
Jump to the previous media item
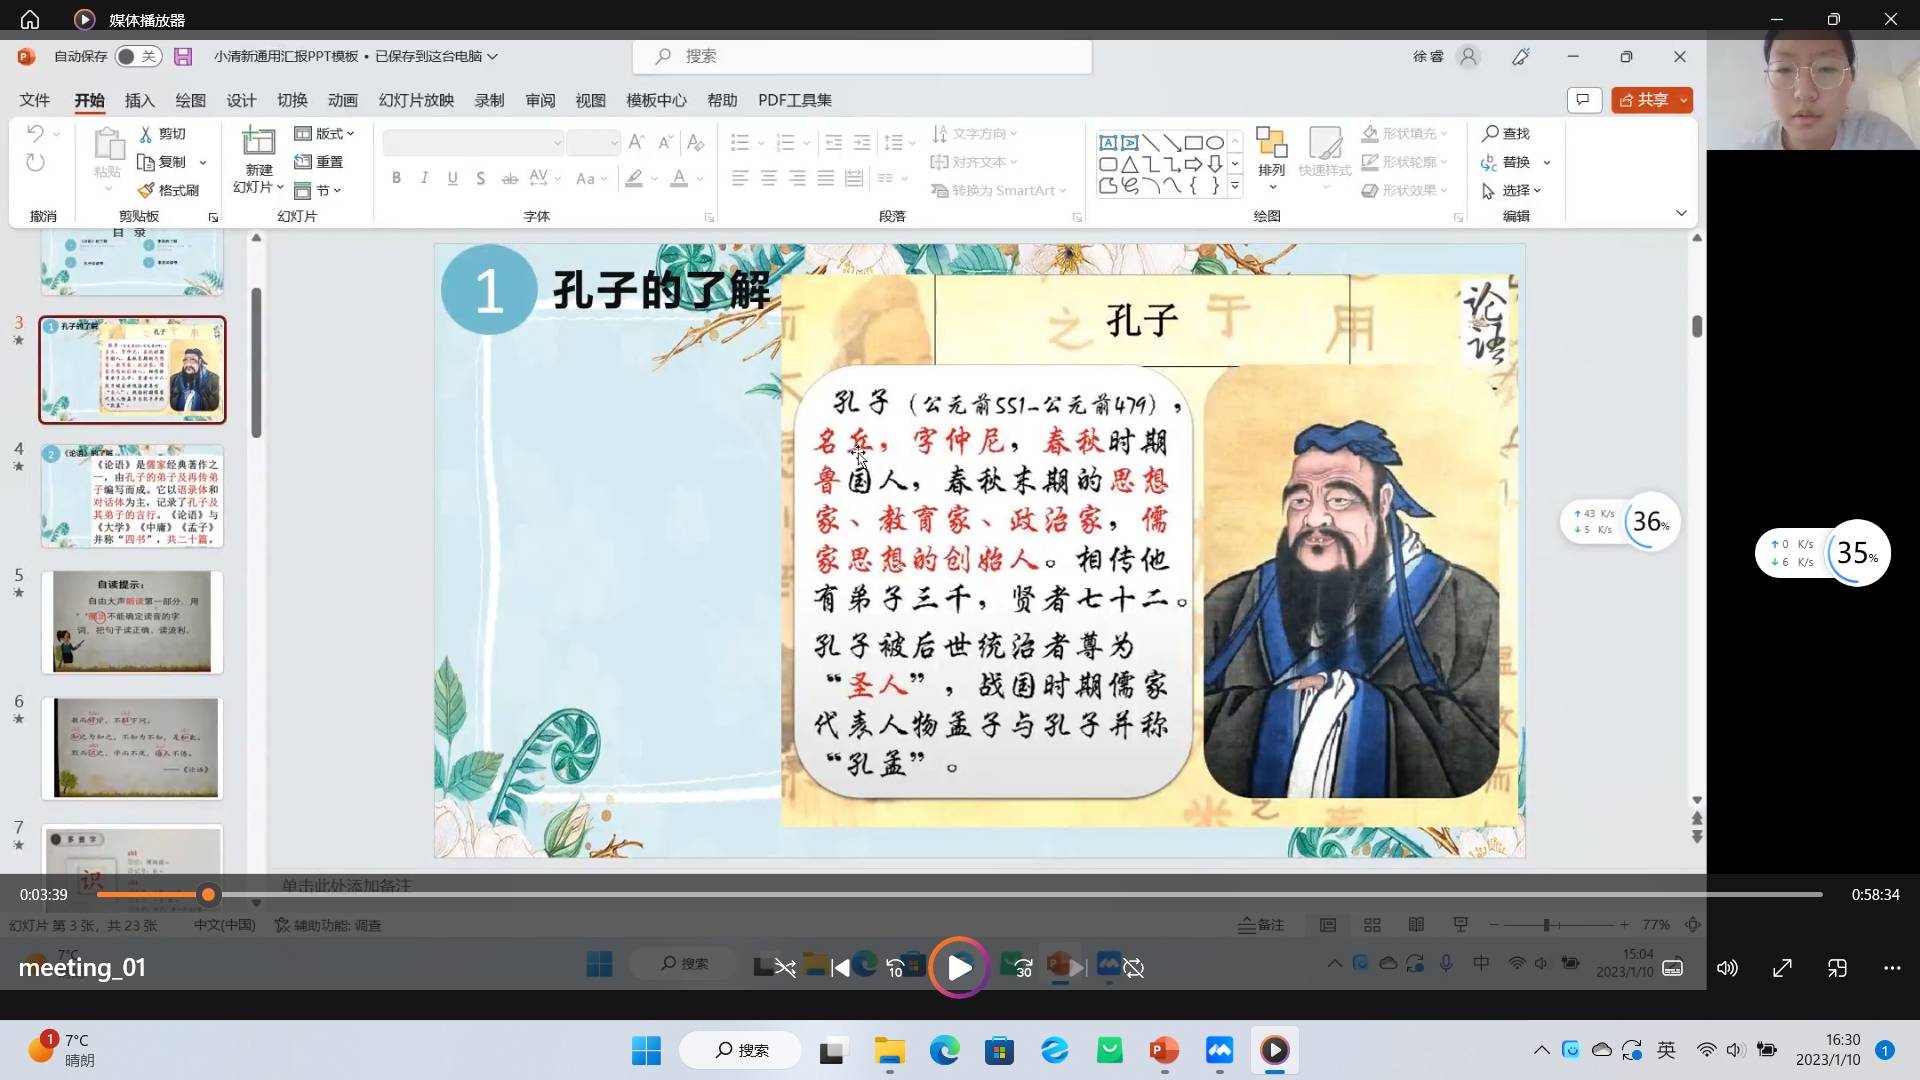(x=841, y=967)
